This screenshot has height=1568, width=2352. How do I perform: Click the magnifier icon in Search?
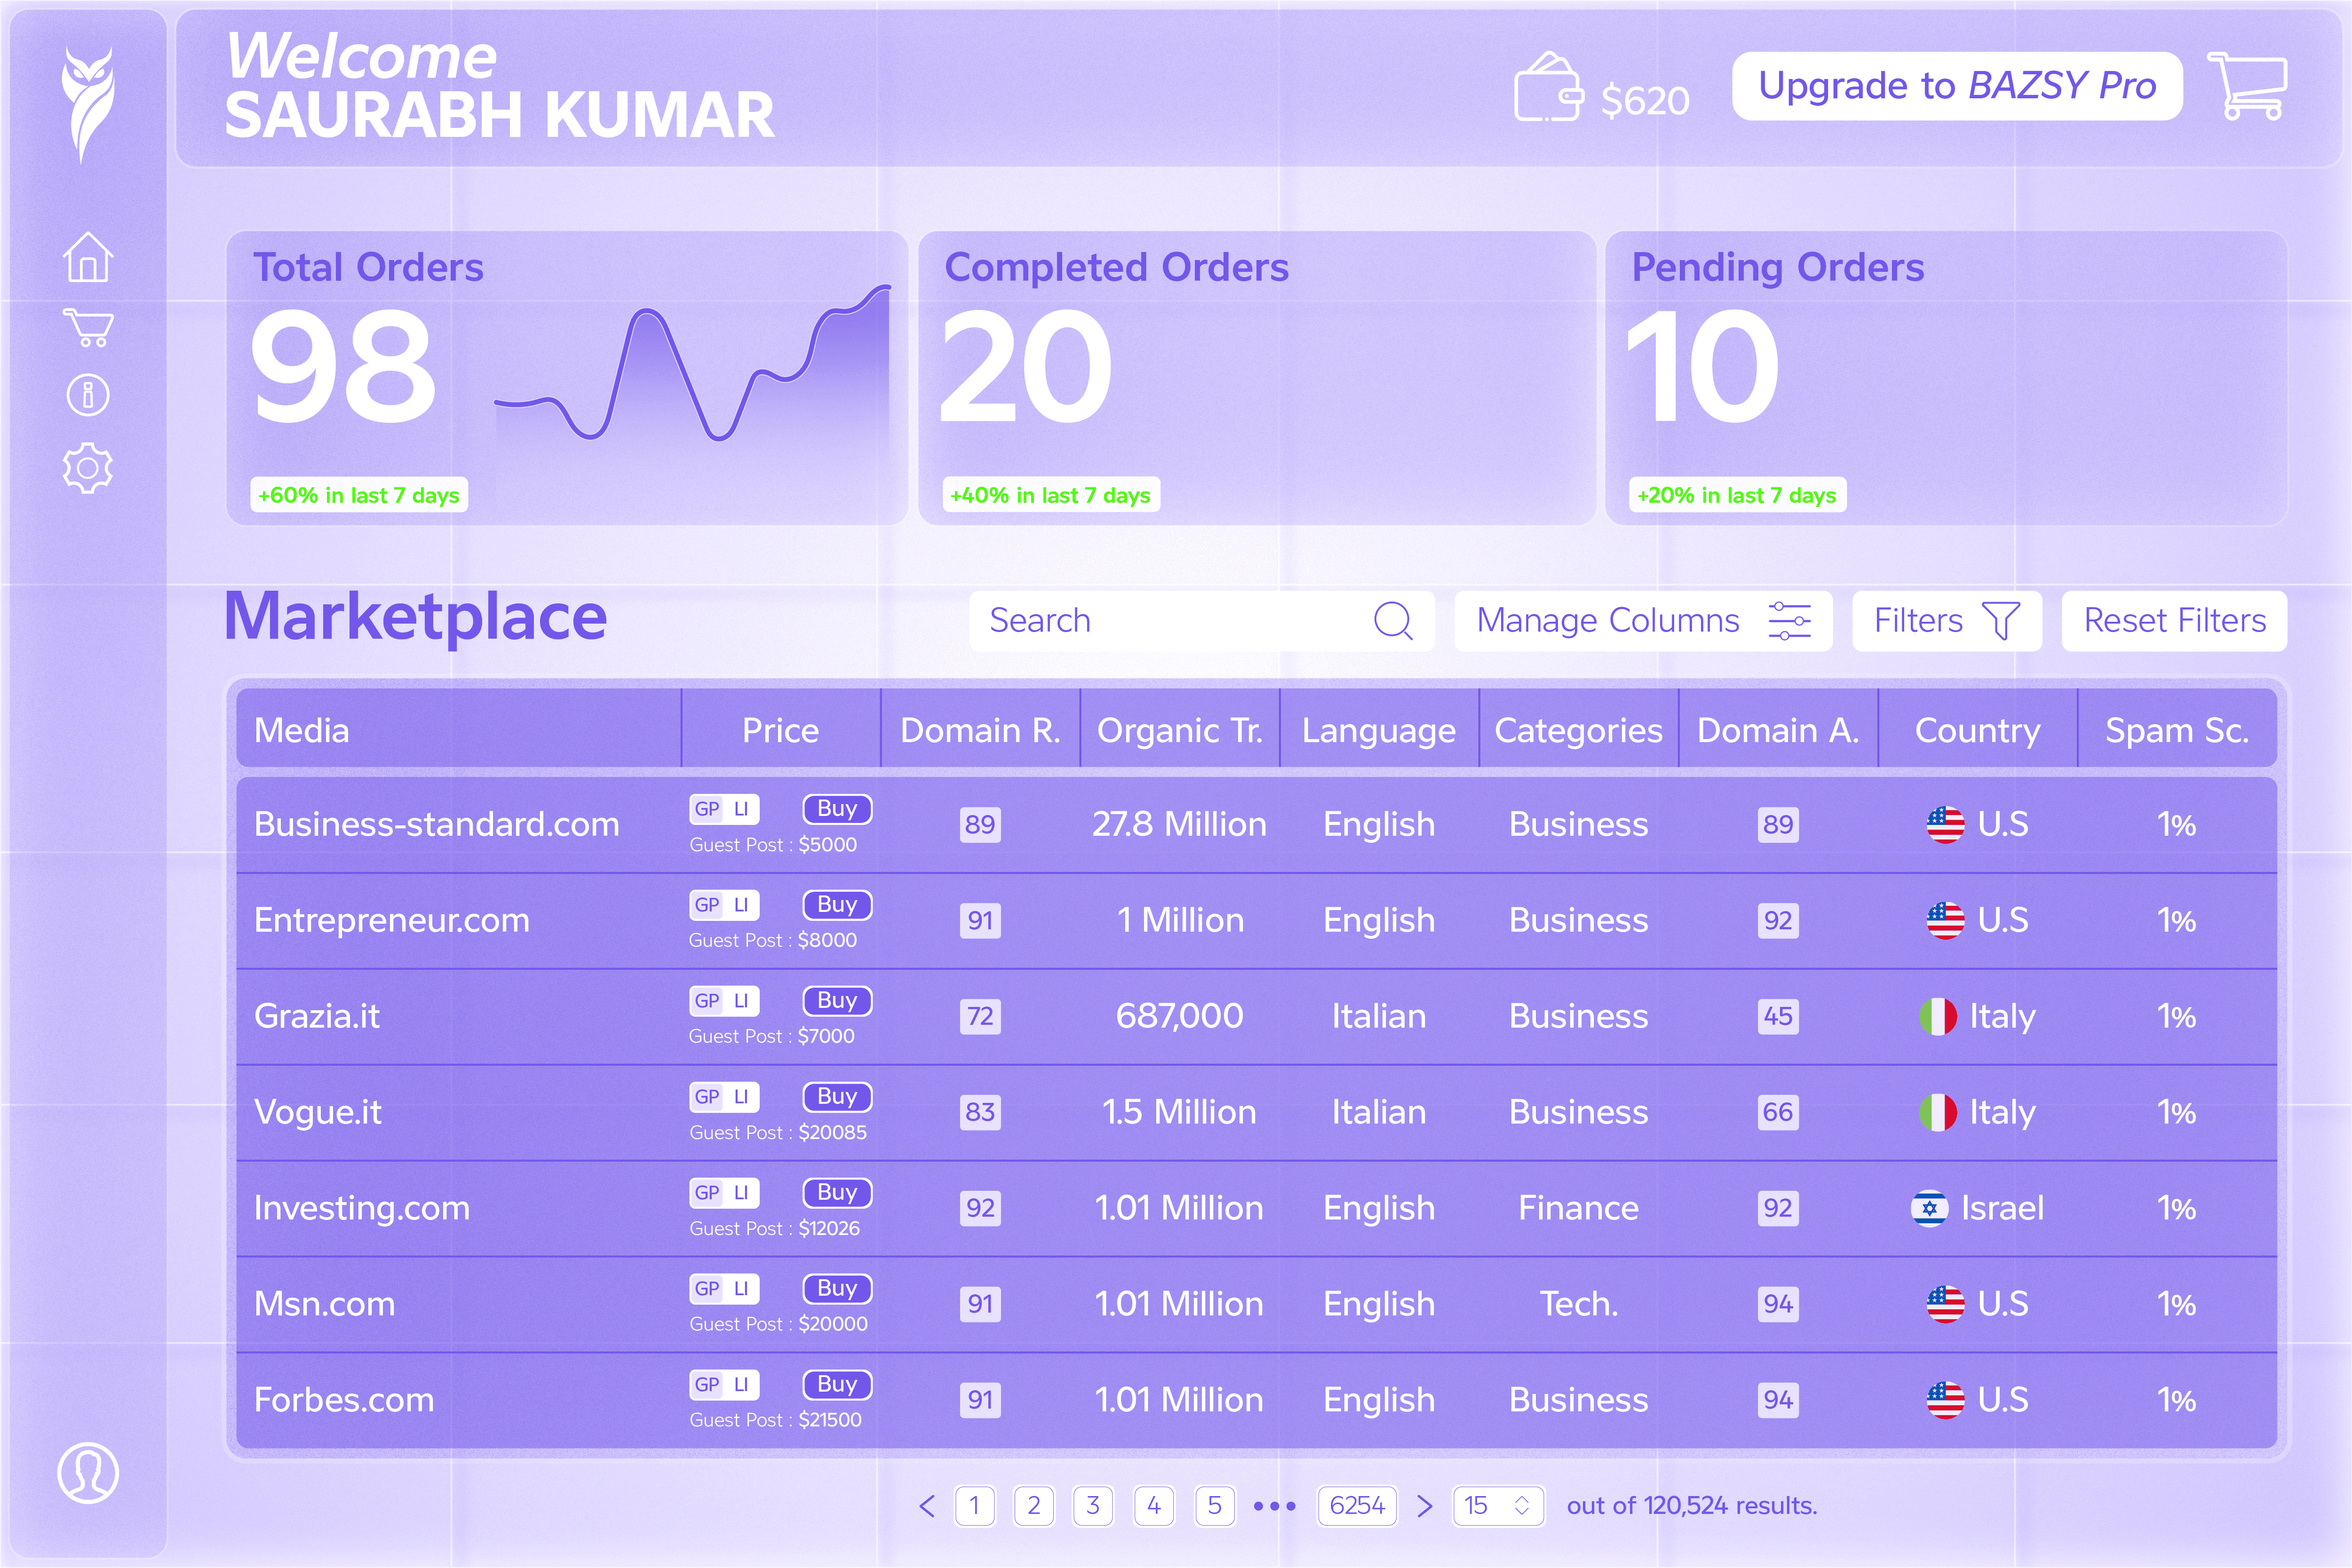(x=1393, y=621)
